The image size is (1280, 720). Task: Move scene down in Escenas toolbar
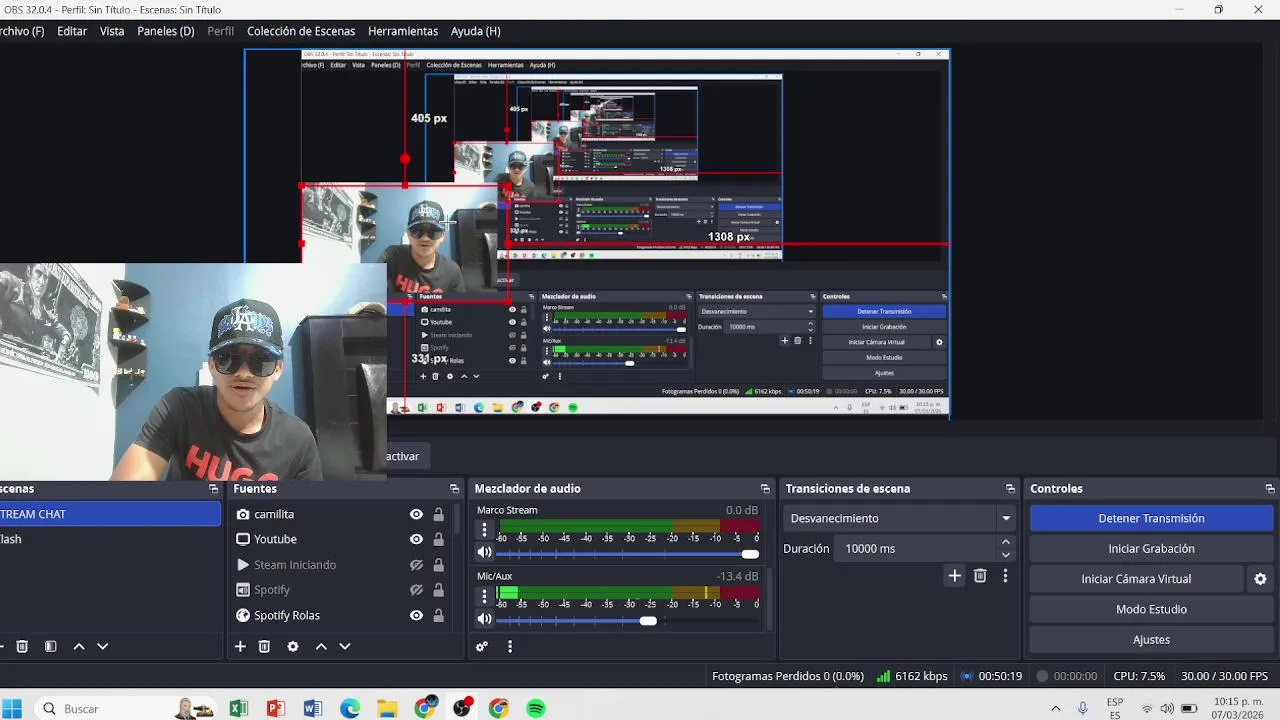click(x=102, y=647)
